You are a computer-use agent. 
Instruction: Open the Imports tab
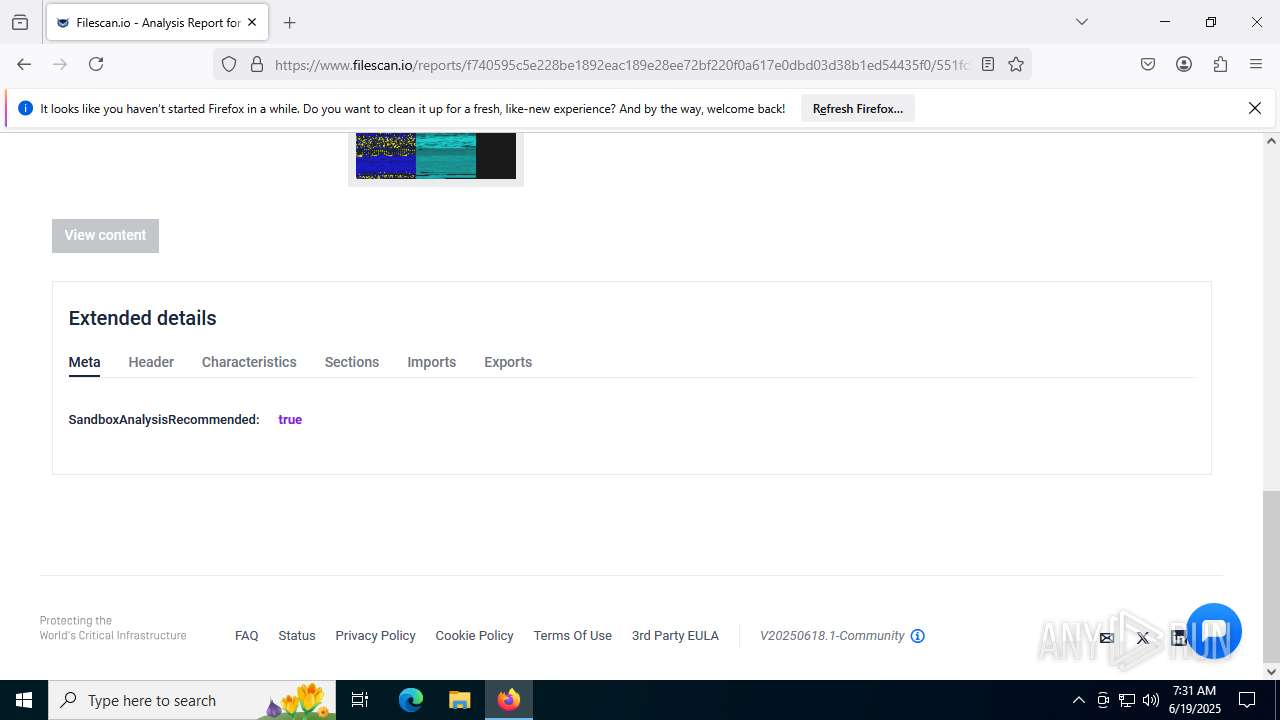click(431, 362)
